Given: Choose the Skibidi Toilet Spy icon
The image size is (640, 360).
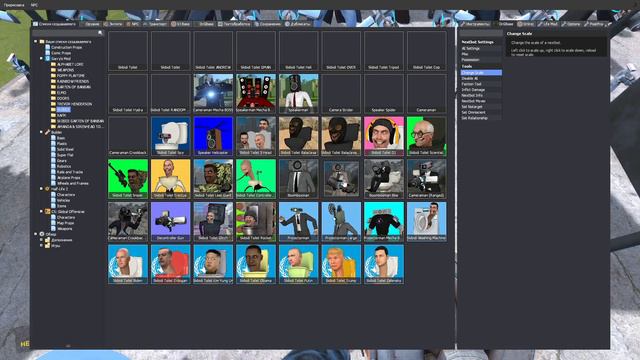Looking at the screenshot, I should (x=171, y=136).
